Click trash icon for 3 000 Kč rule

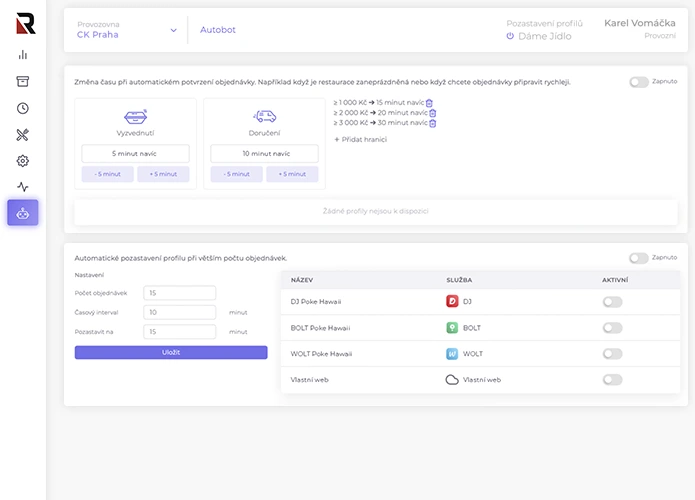(433, 123)
